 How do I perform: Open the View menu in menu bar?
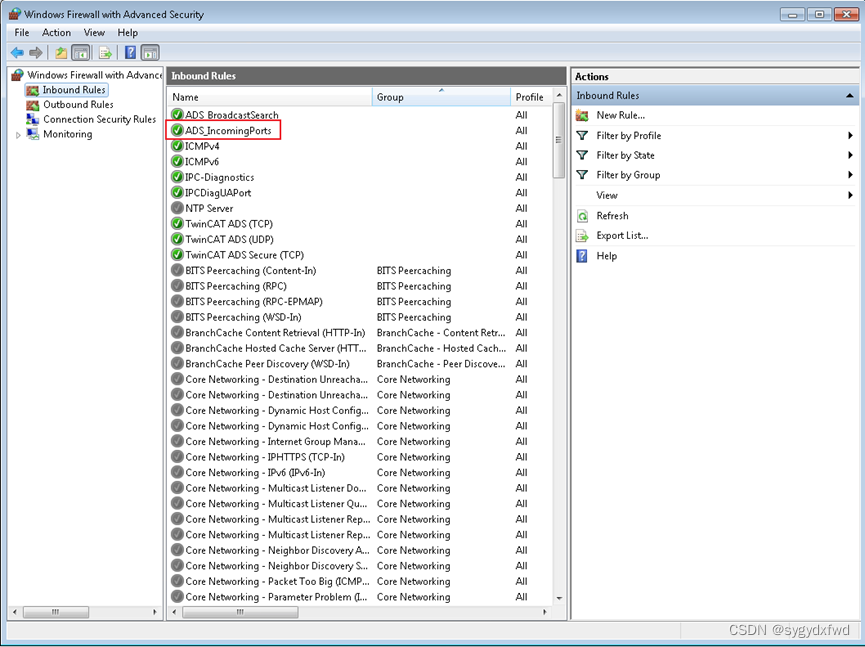point(94,33)
